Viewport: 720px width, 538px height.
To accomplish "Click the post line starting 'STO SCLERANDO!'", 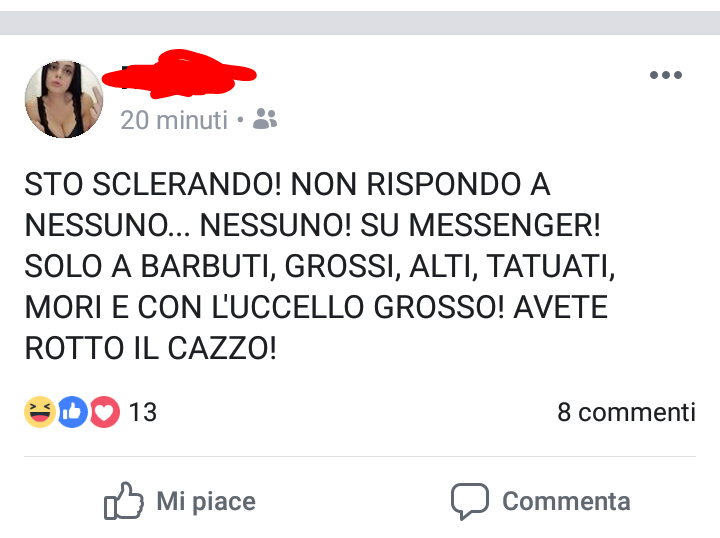I will click(287, 185).
